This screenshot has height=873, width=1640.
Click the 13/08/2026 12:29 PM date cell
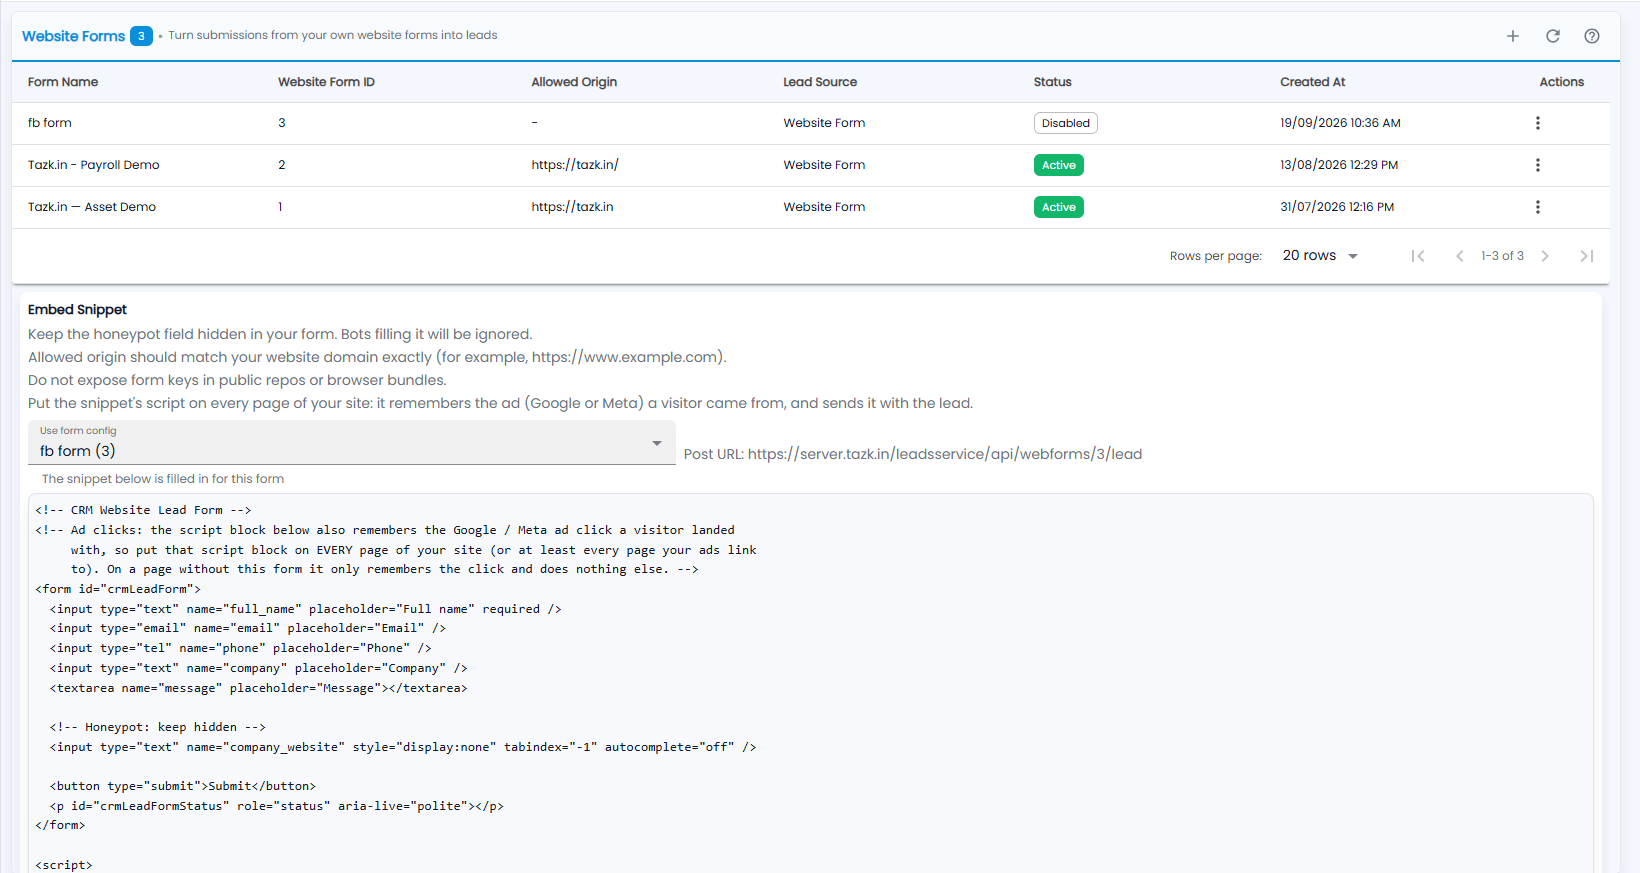1339,165
